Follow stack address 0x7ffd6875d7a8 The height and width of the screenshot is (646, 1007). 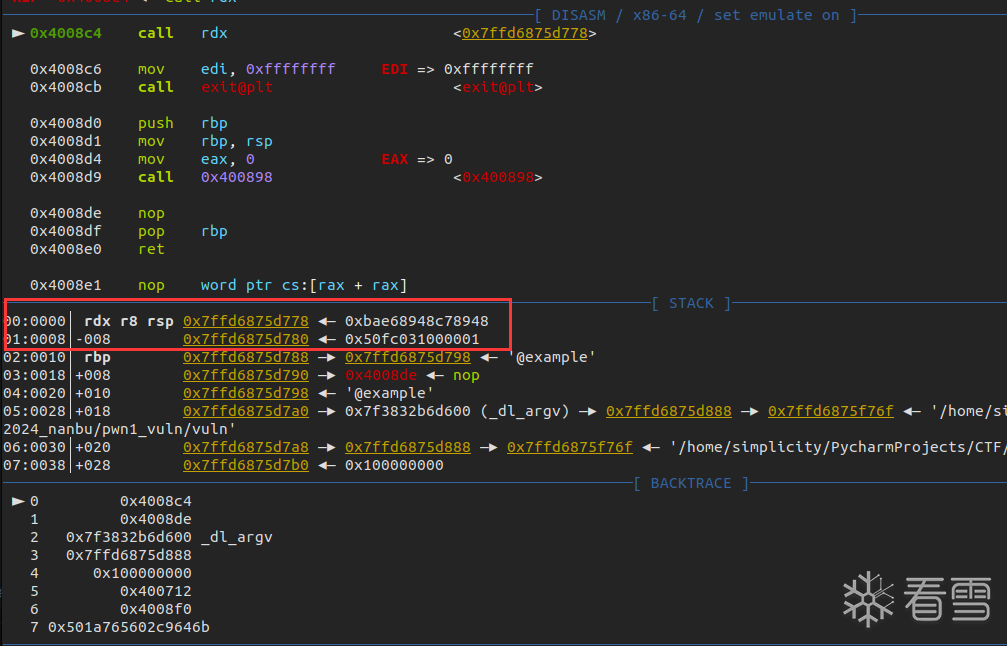245,447
